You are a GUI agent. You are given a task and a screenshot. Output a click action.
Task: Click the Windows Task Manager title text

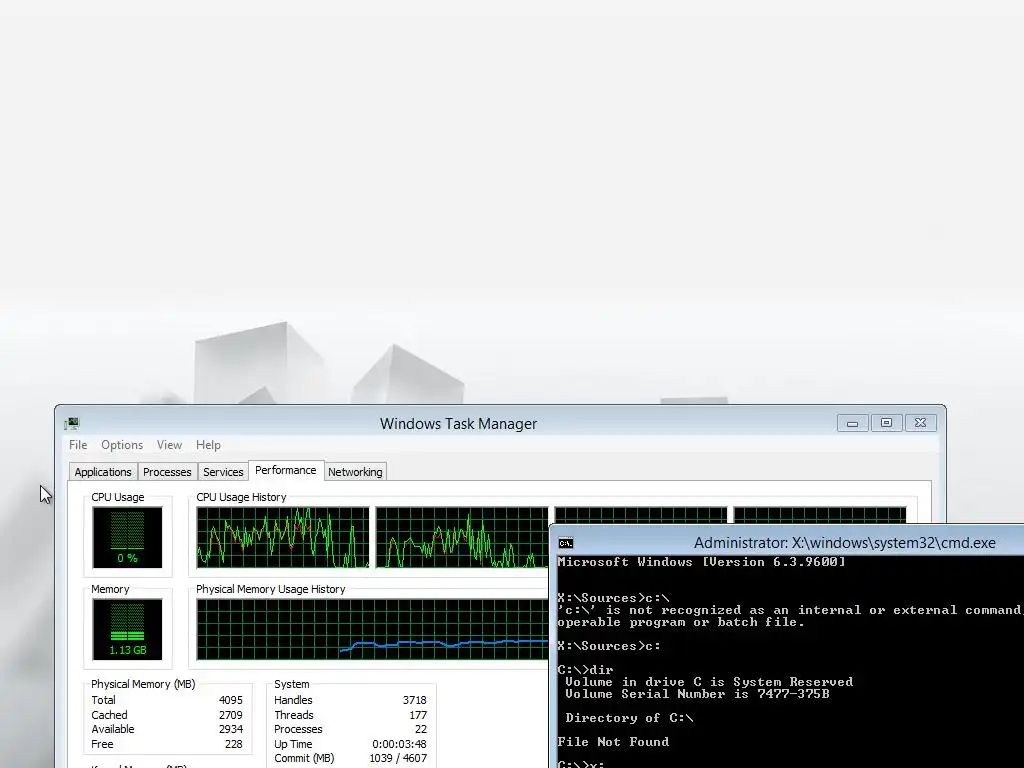tap(458, 424)
